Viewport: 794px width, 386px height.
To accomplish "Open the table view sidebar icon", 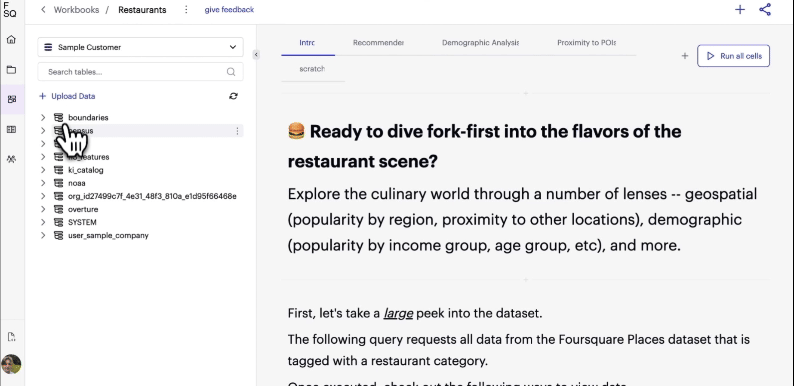I will point(11,130).
